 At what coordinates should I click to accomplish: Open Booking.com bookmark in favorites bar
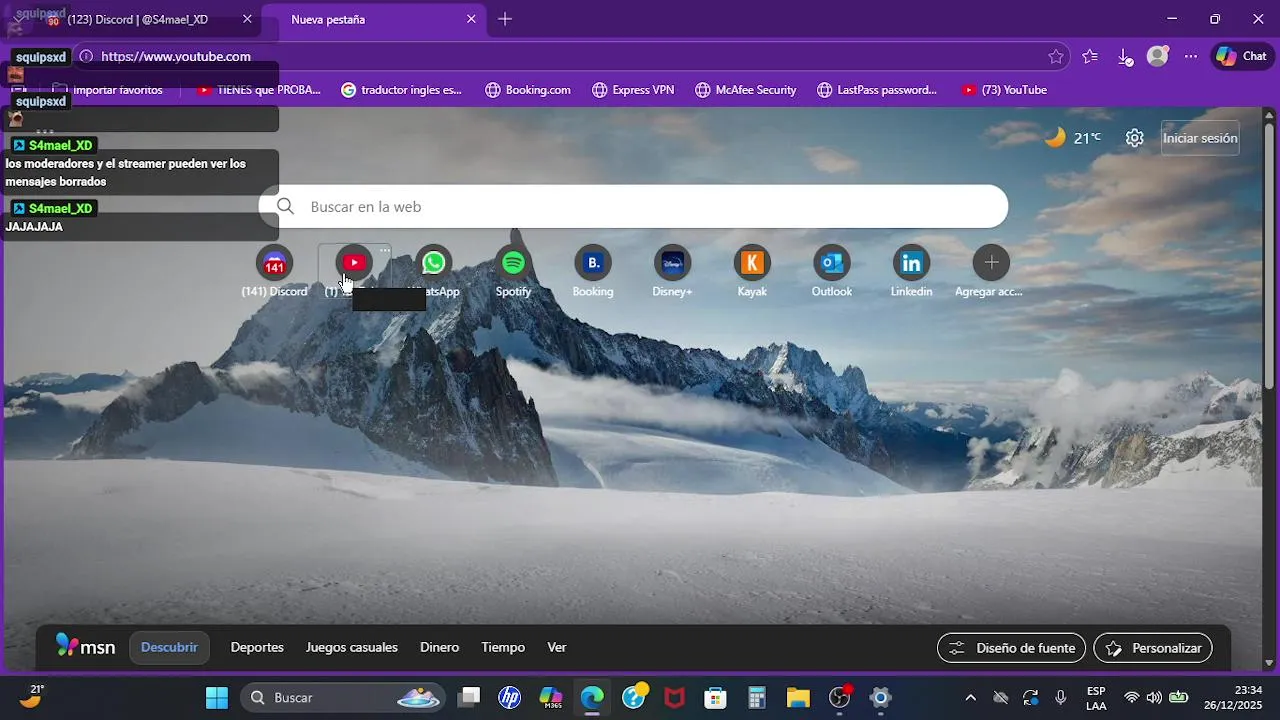(x=528, y=90)
